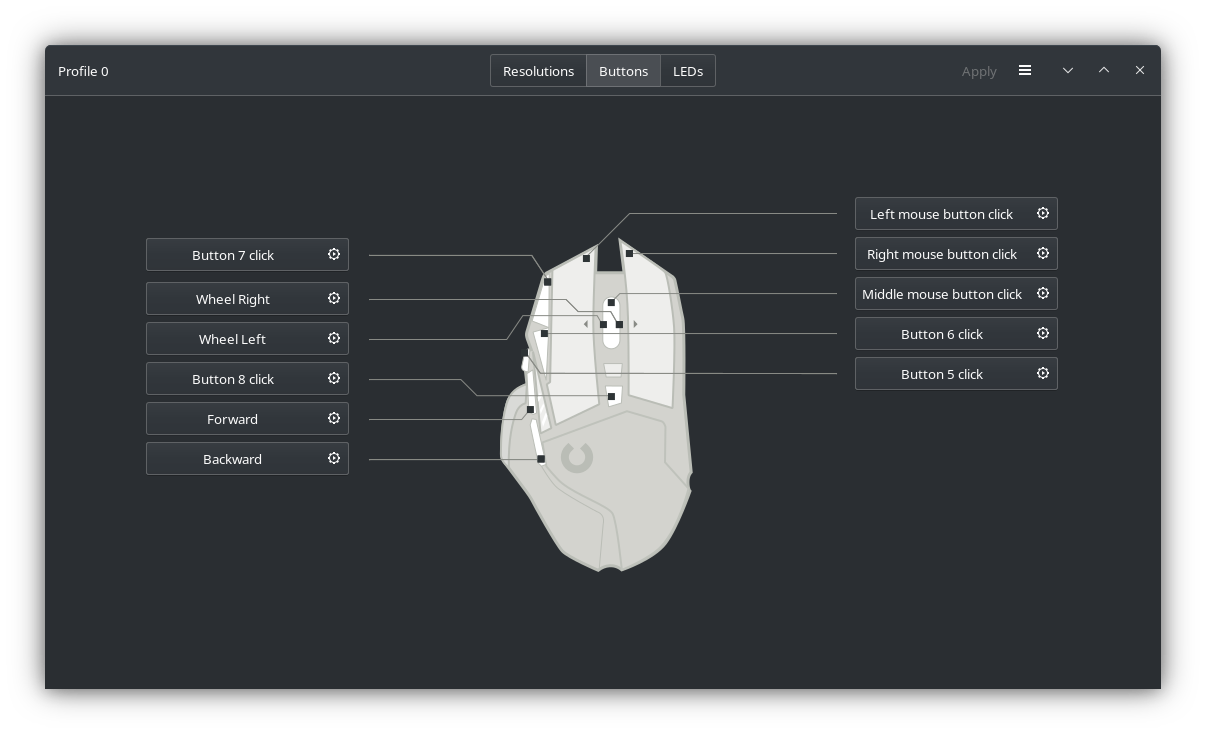Click the Apply button
The image size is (1206, 734).
[x=979, y=71]
